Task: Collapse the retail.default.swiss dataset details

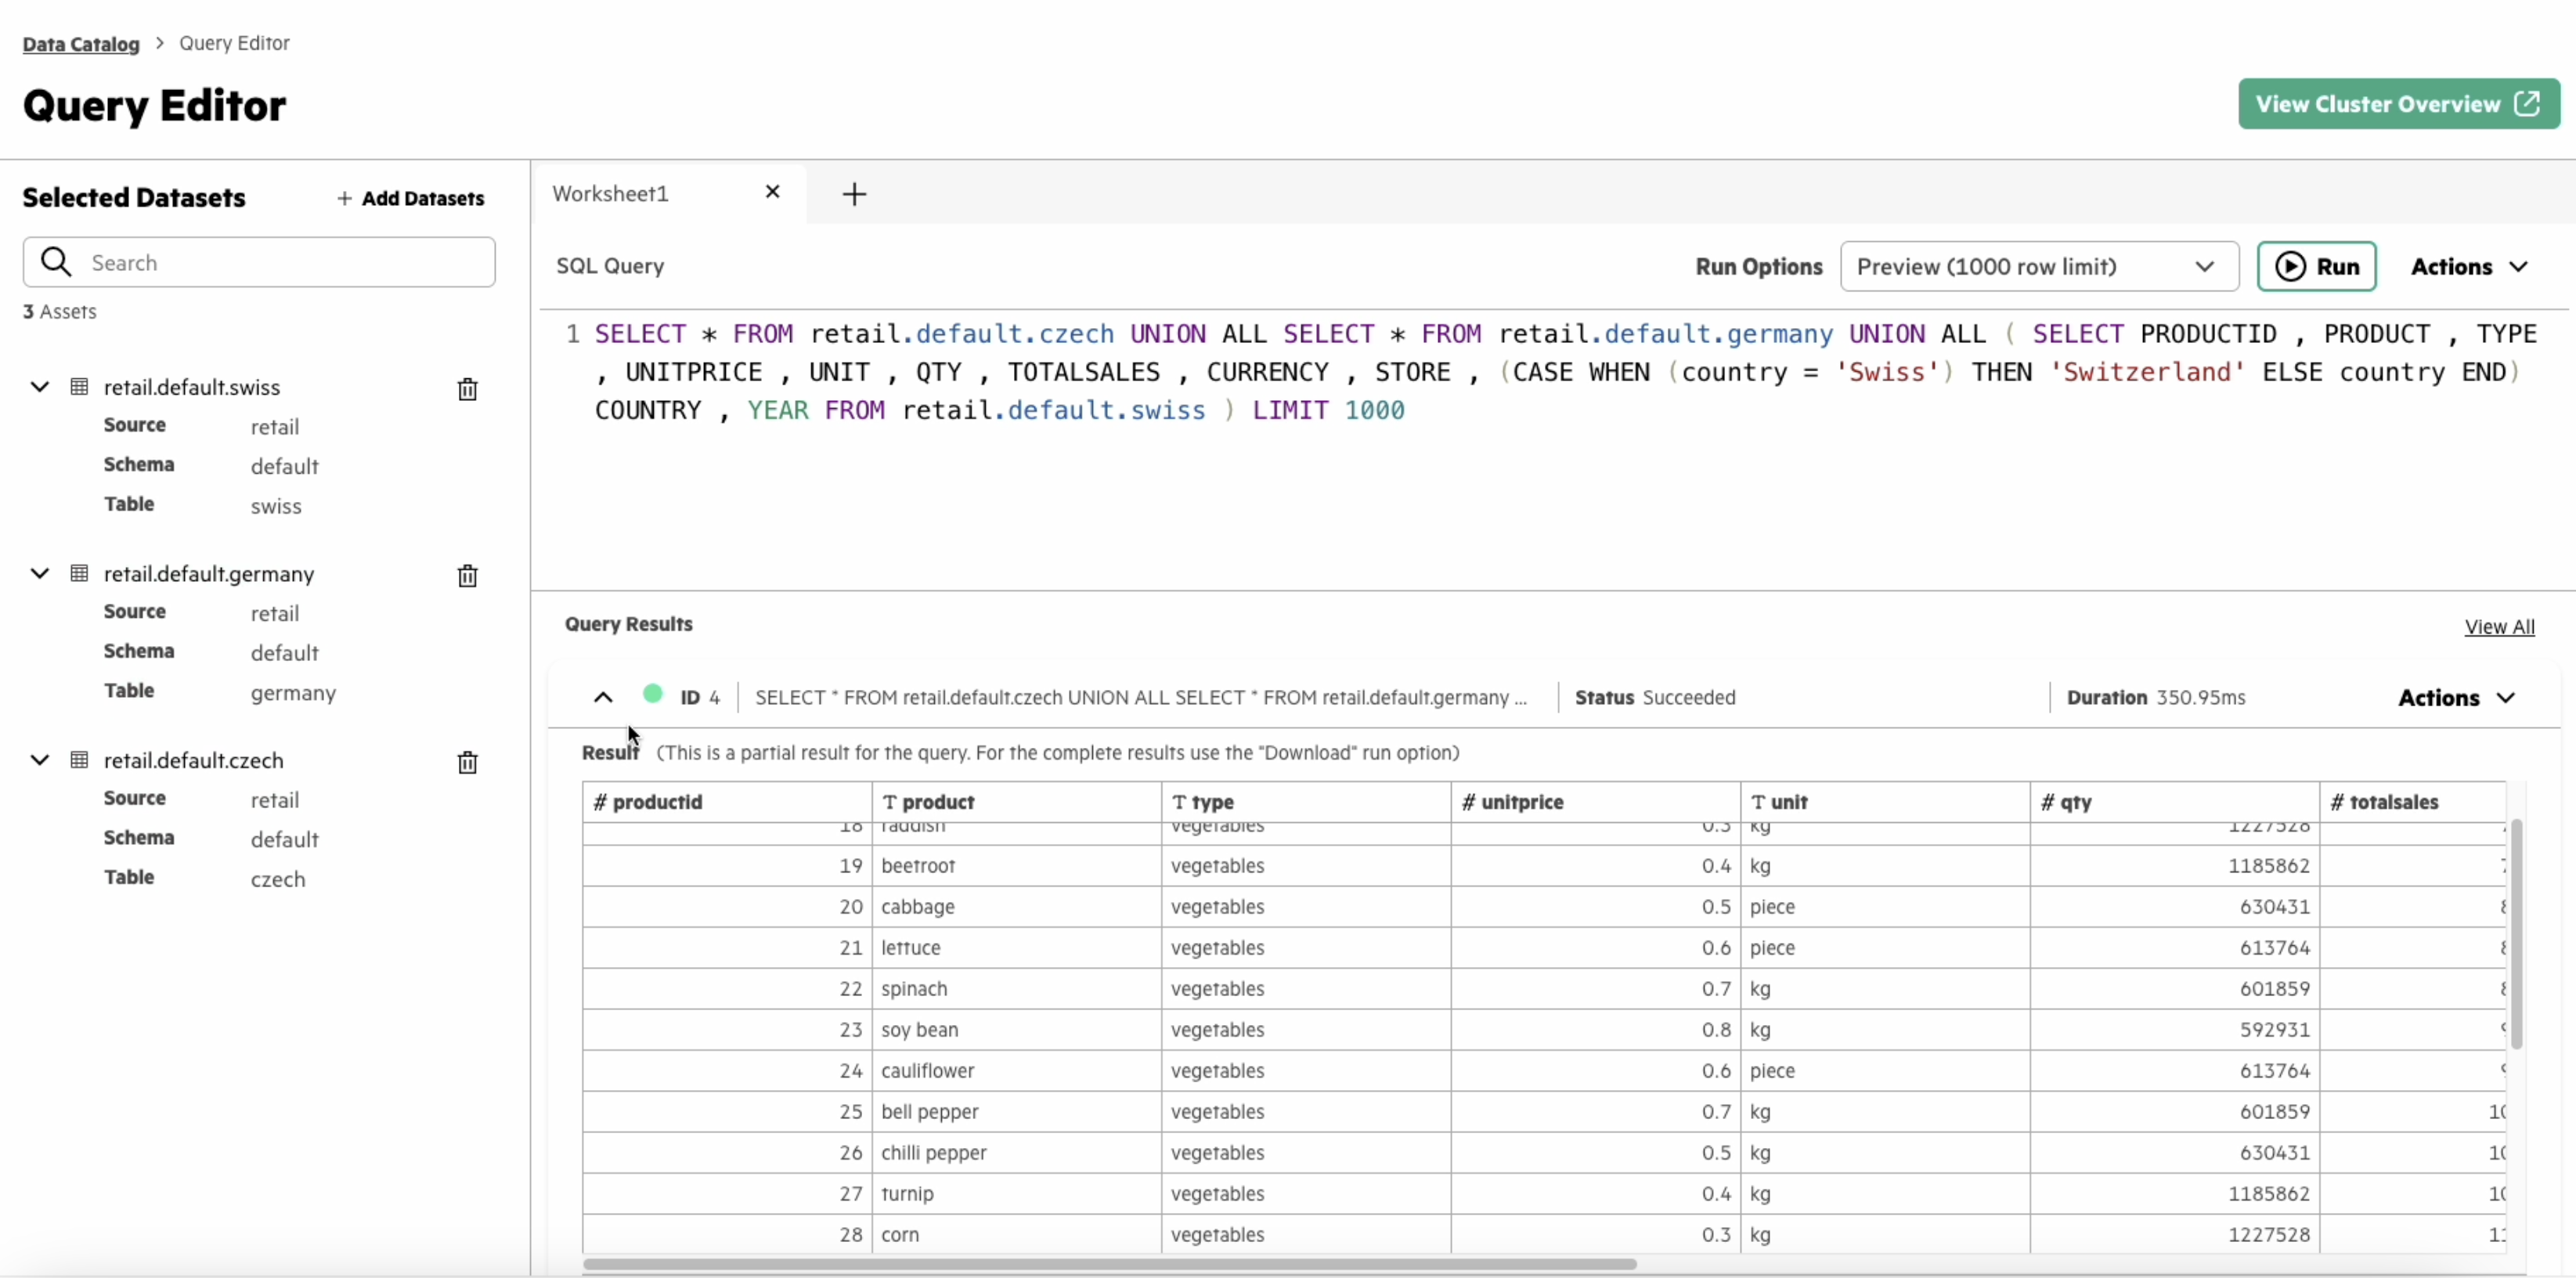Action: pyautogui.click(x=40, y=387)
